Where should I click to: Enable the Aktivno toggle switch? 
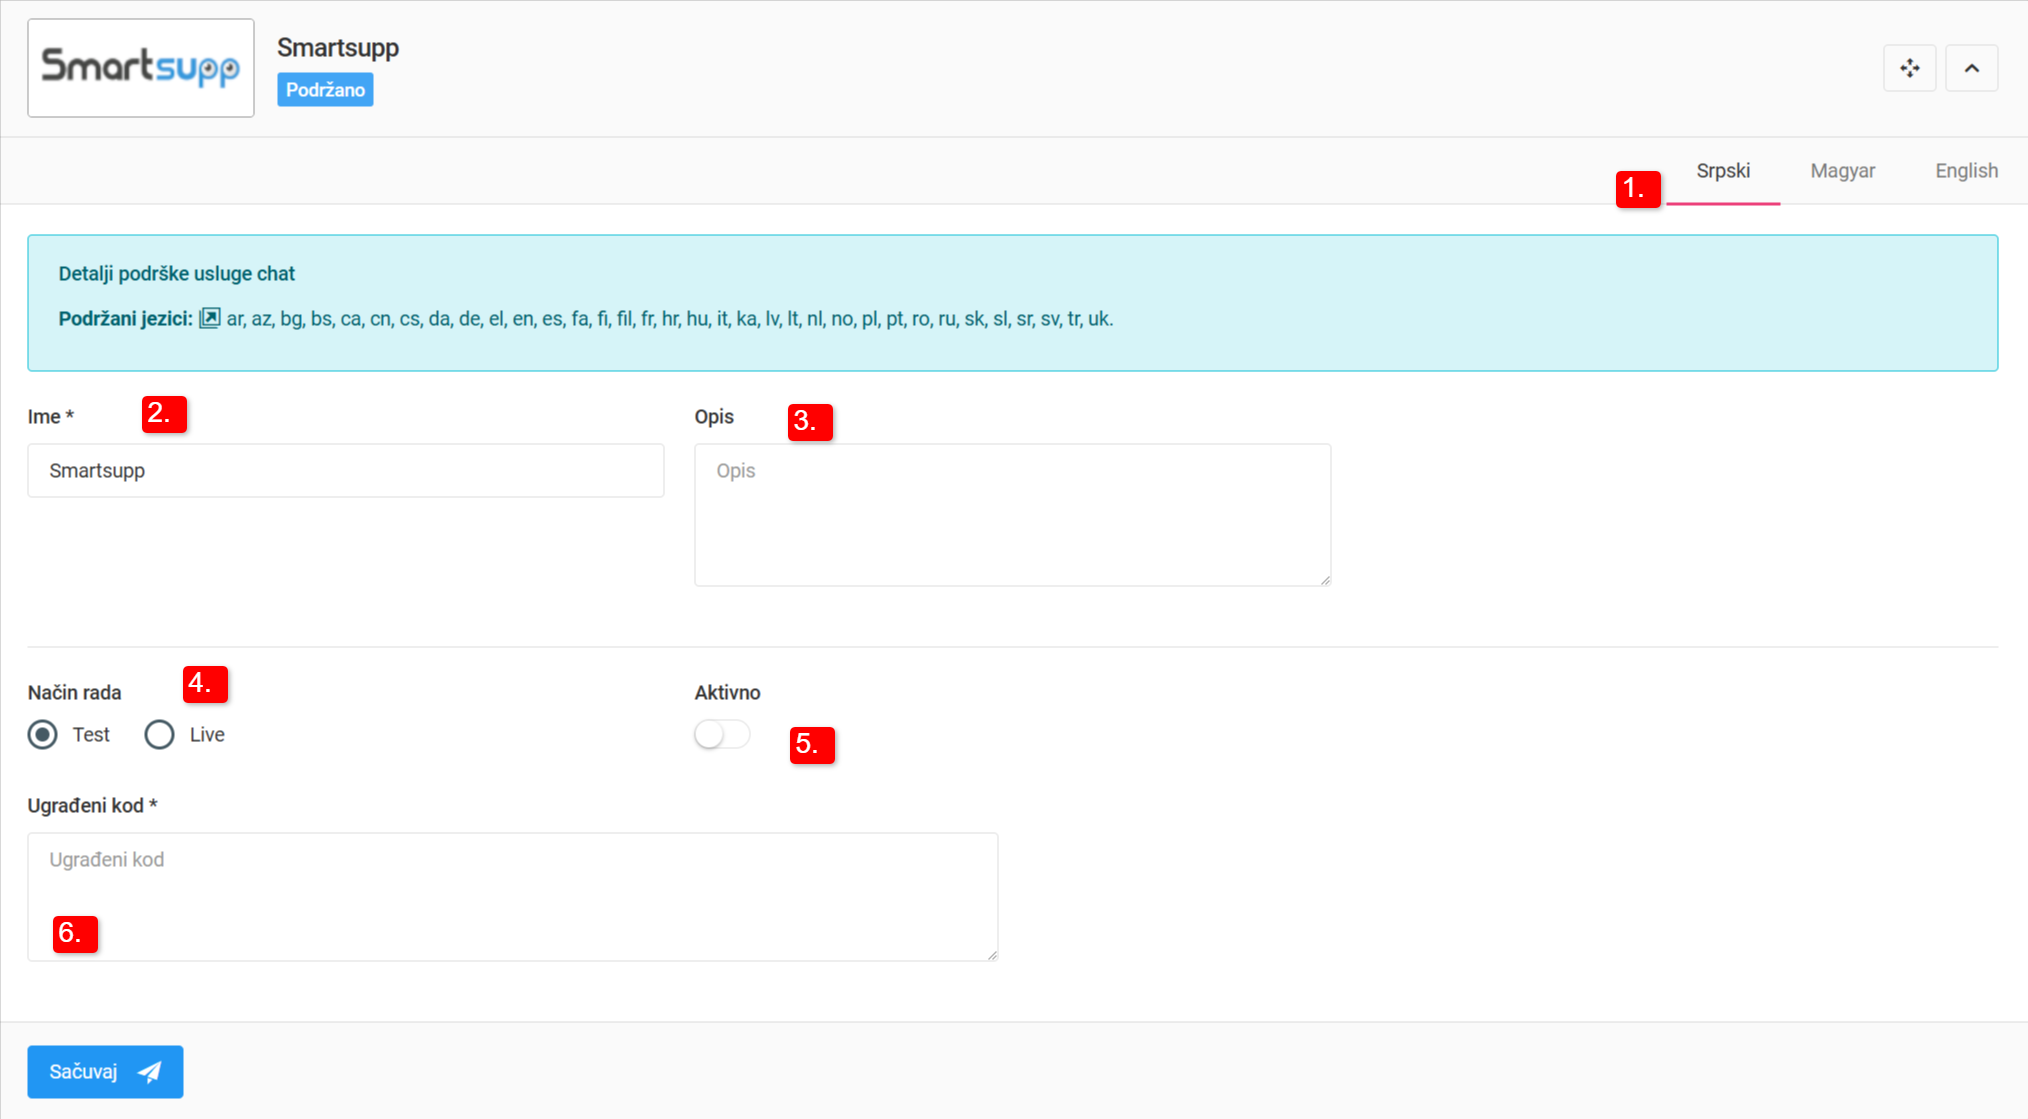click(x=722, y=735)
